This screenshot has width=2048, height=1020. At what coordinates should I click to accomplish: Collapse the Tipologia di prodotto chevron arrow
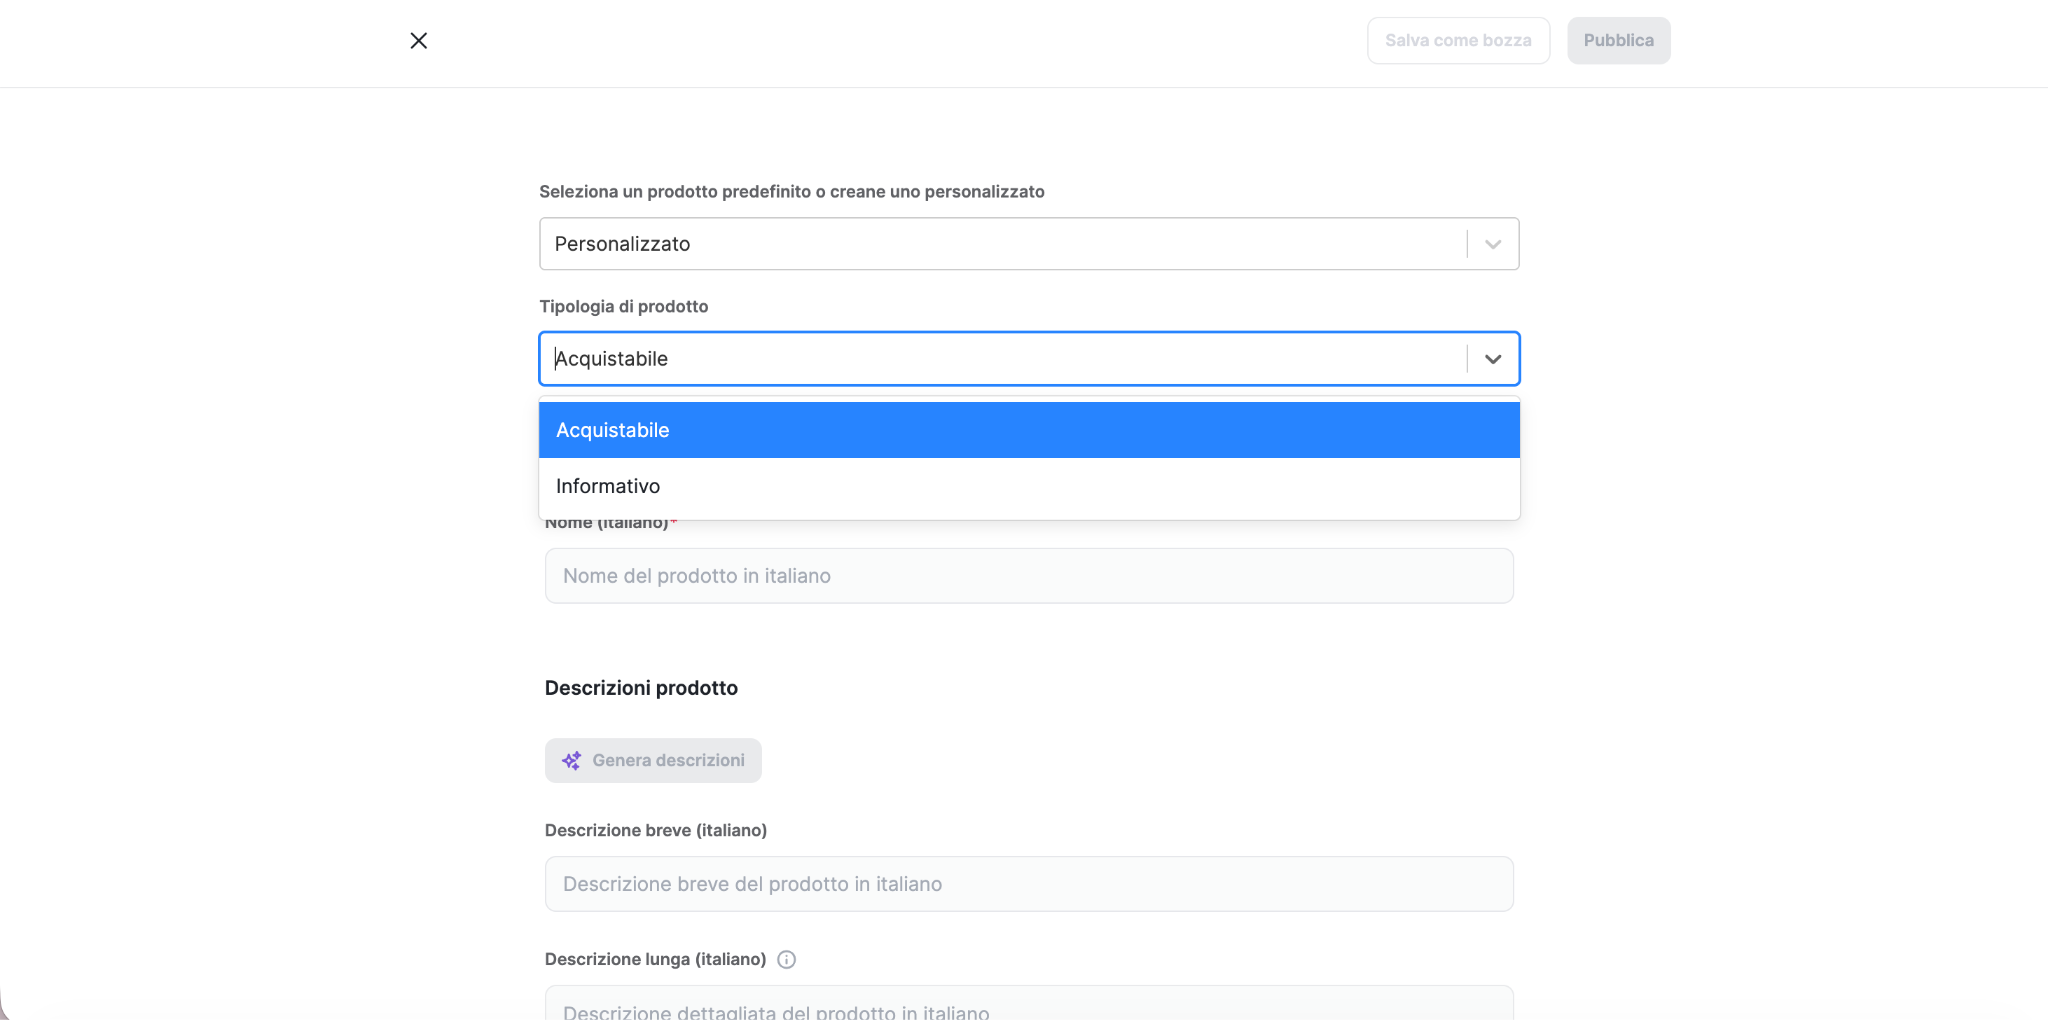coord(1493,359)
